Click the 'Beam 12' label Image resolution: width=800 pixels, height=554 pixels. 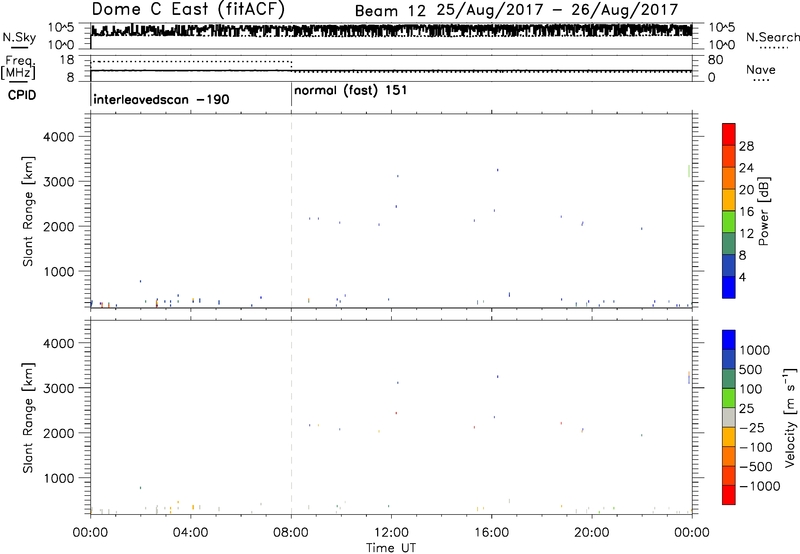point(390,10)
